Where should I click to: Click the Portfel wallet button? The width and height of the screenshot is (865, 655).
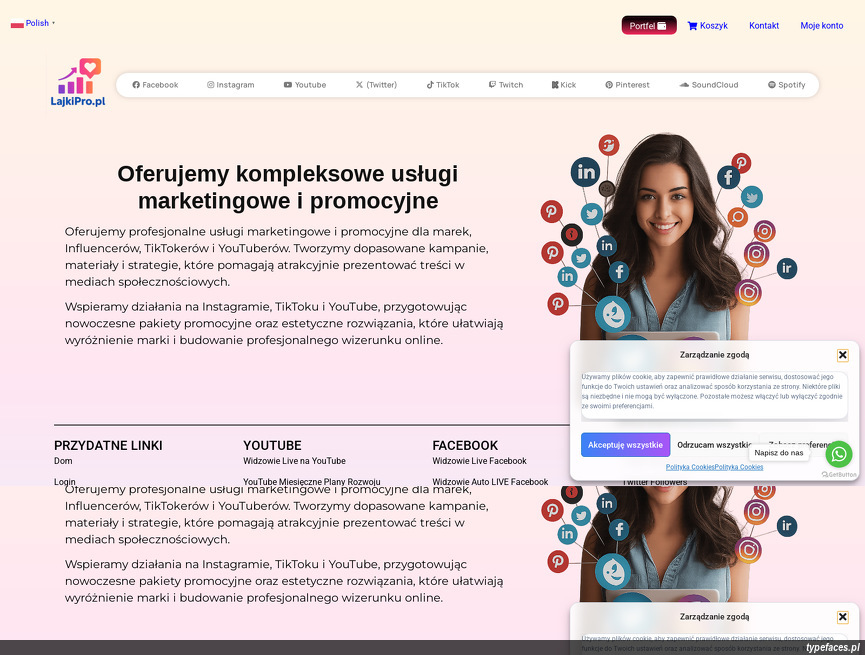tap(649, 25)
